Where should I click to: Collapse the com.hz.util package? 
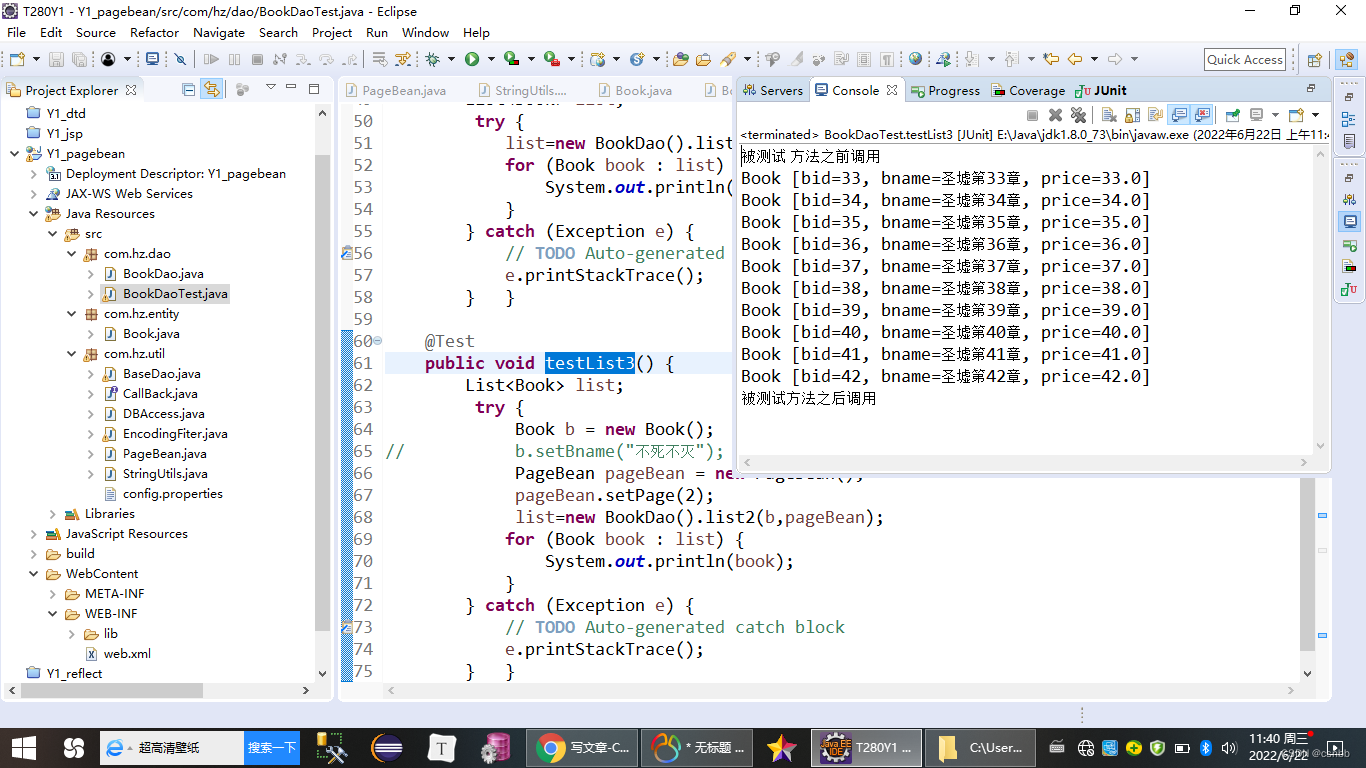[x=71, y=354]
